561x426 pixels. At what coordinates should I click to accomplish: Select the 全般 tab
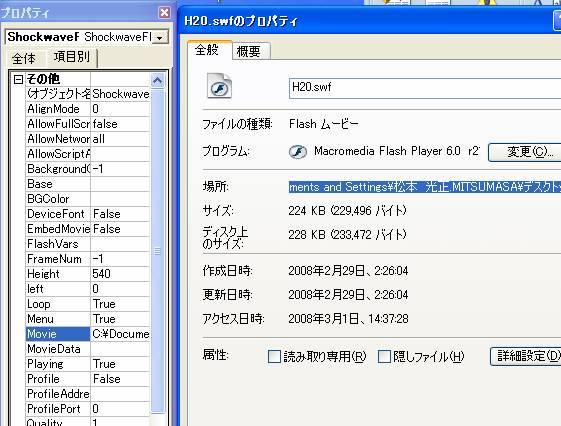pyautogui.click(x=208, y=50)
